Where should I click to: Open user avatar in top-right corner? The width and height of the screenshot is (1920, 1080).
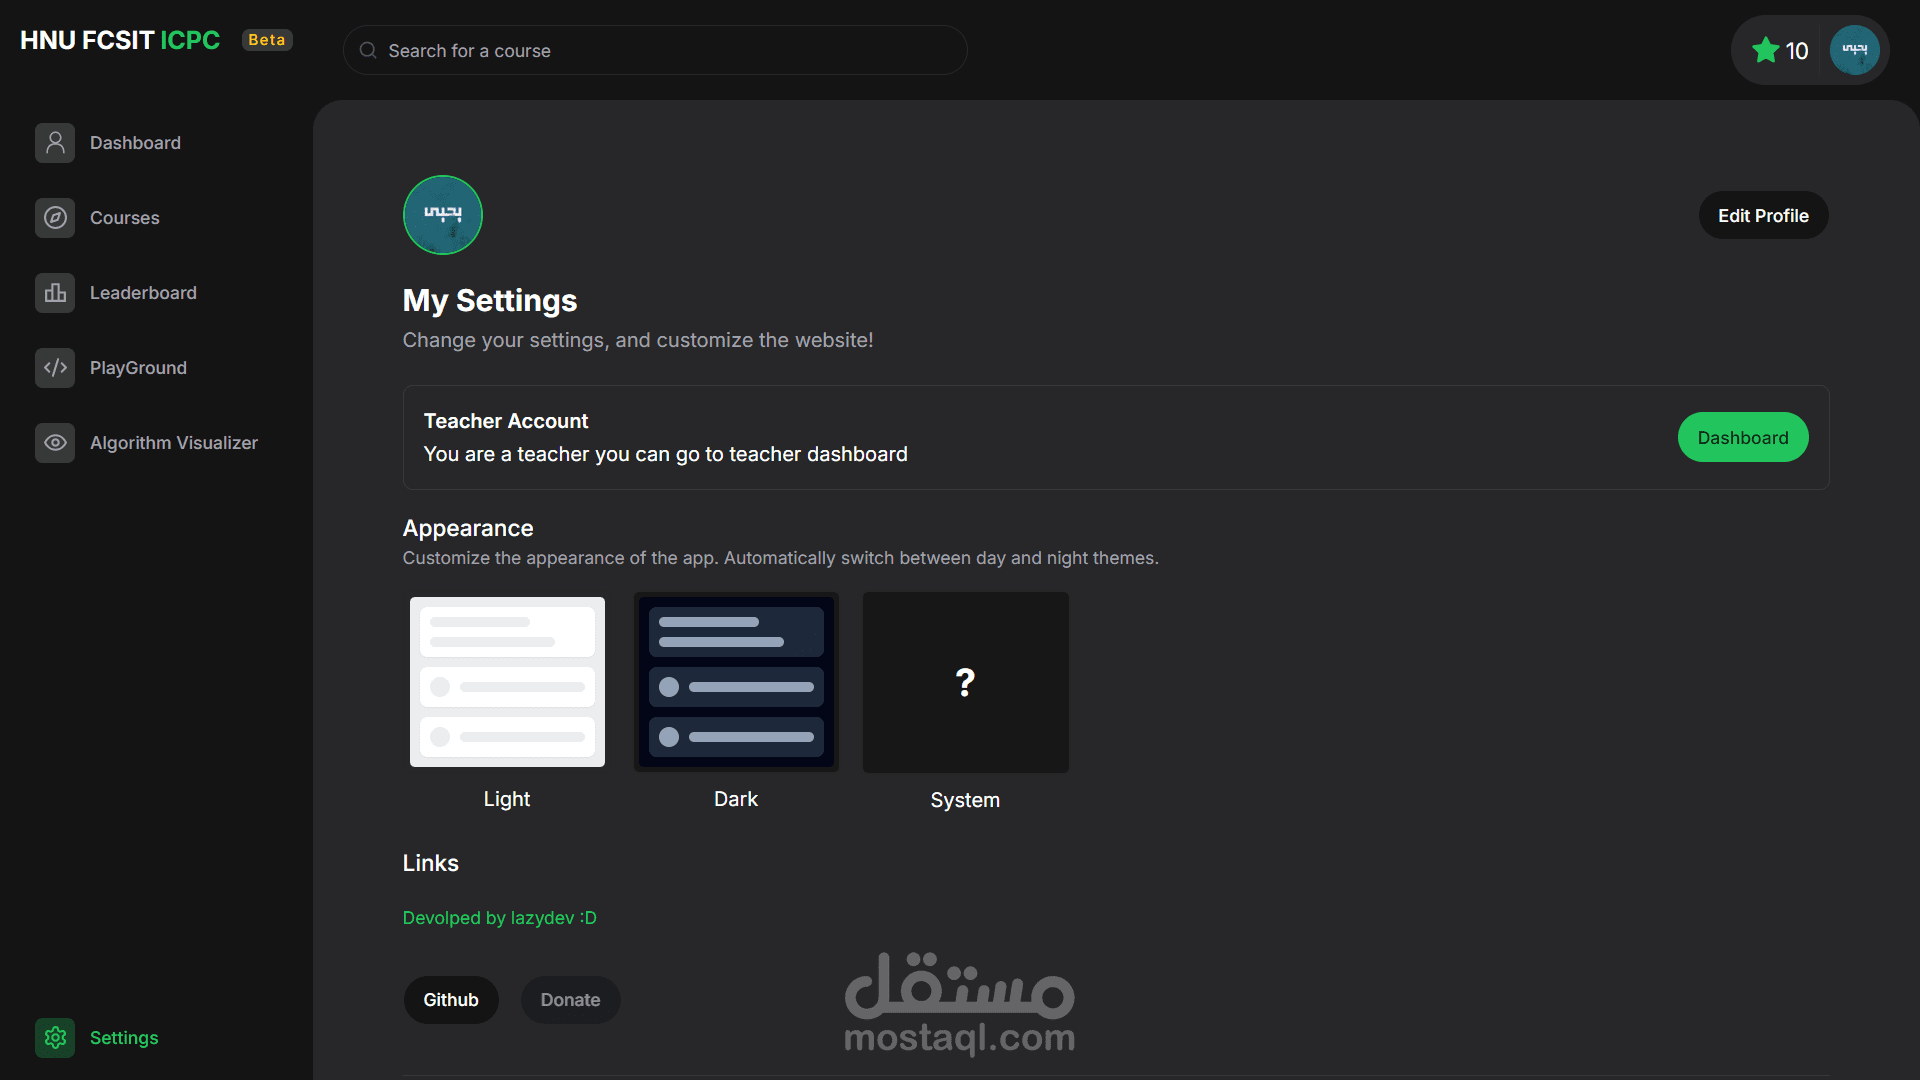click(x=1854, y=50)
